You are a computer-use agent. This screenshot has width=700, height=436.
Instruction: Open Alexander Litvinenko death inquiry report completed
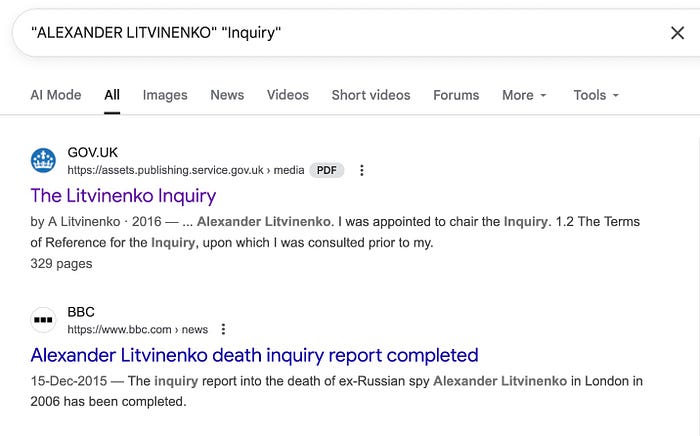point(254,355)
